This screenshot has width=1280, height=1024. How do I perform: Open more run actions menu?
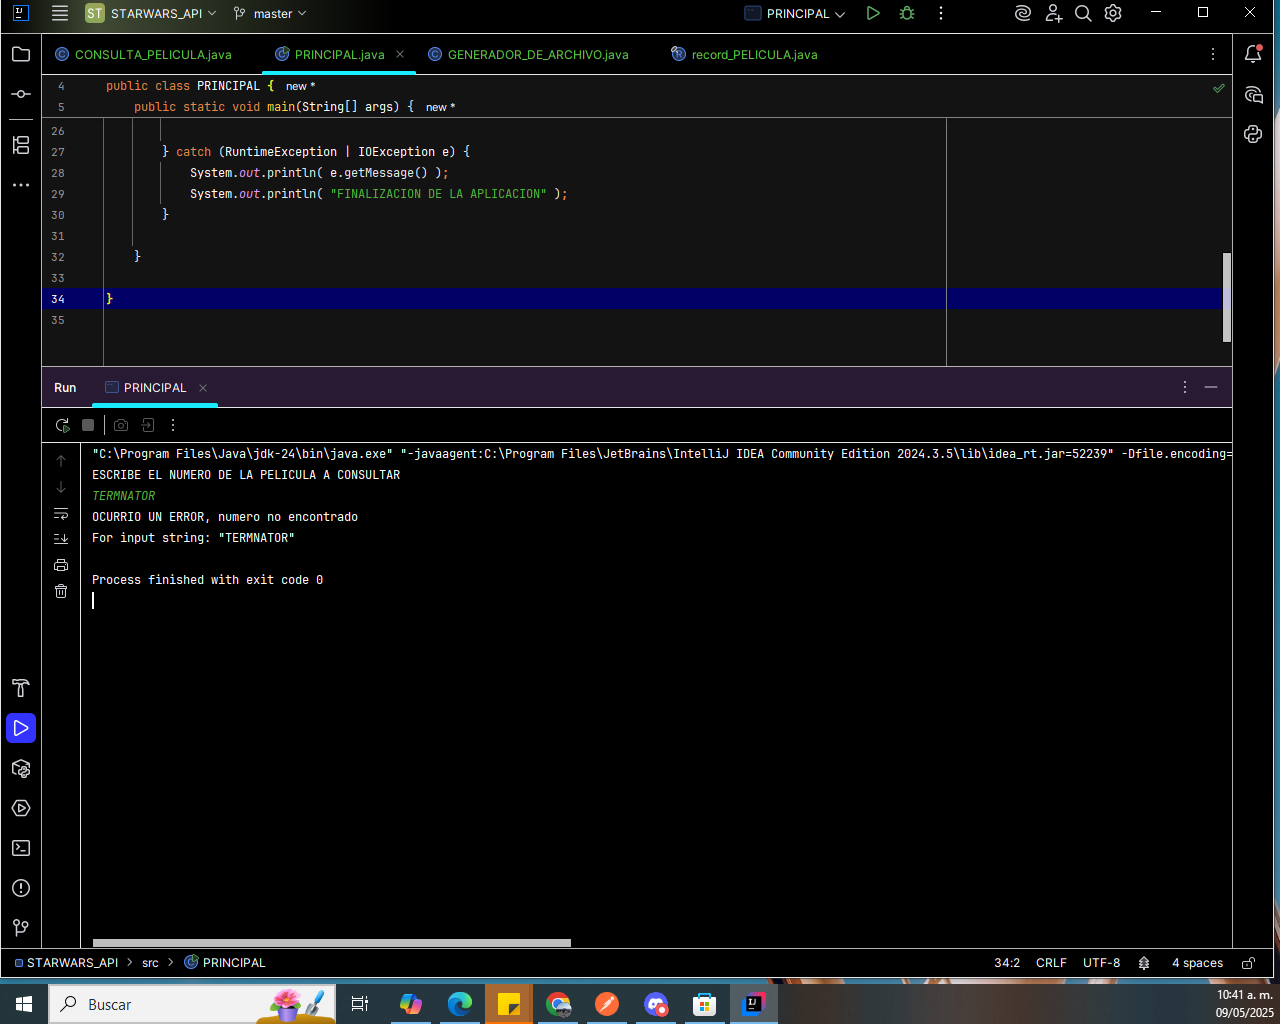coord(941,13)
